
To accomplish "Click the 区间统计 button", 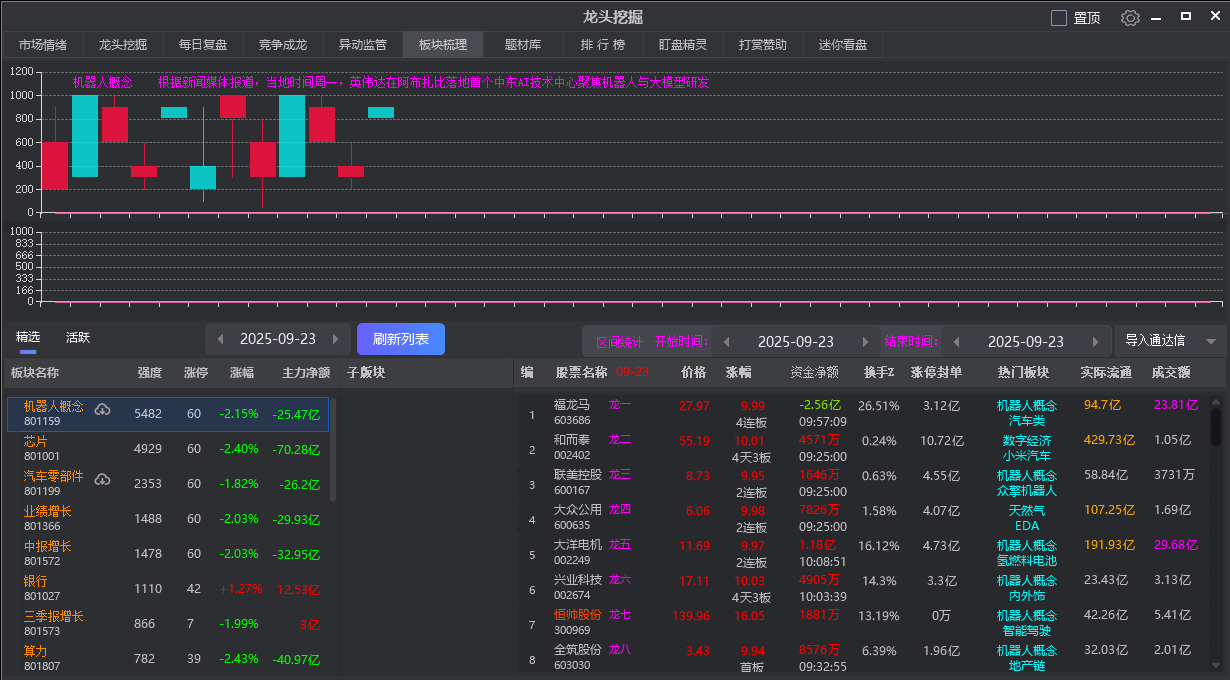I will tap(618, 342).
